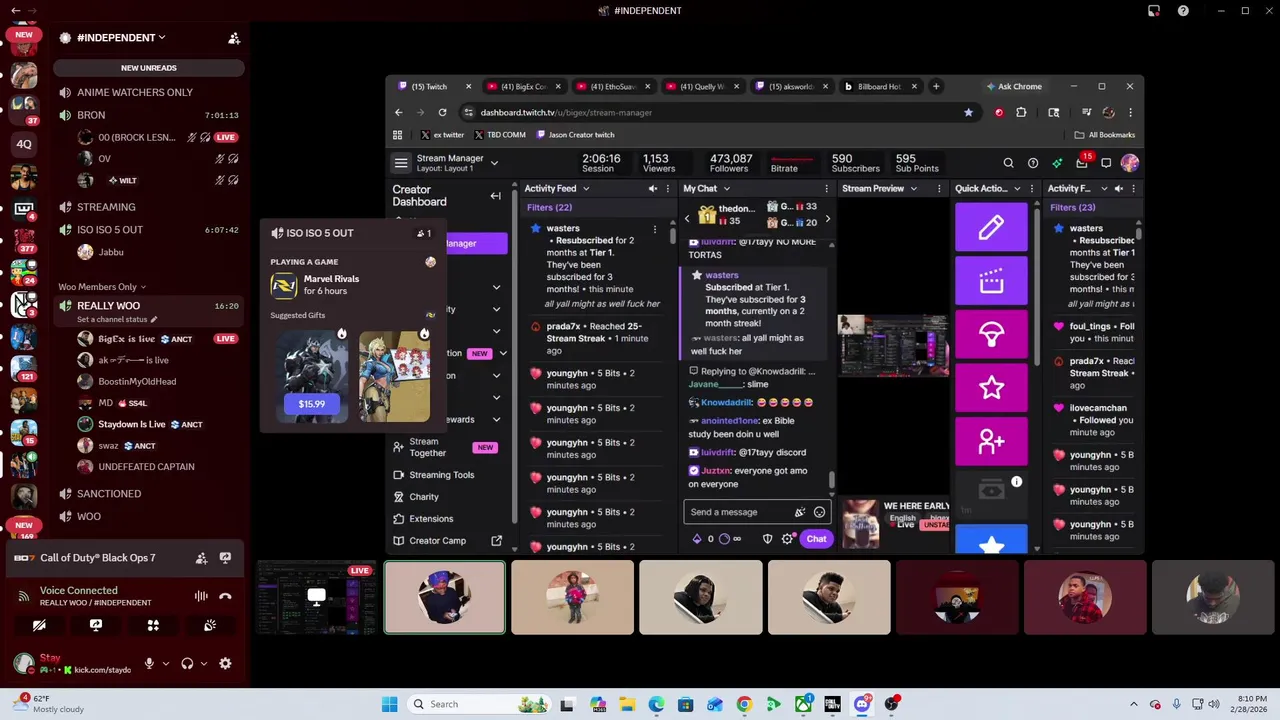The image size is (1280, 720).
Task: Open Stream Preview panel dropdown
Action: 913,188
